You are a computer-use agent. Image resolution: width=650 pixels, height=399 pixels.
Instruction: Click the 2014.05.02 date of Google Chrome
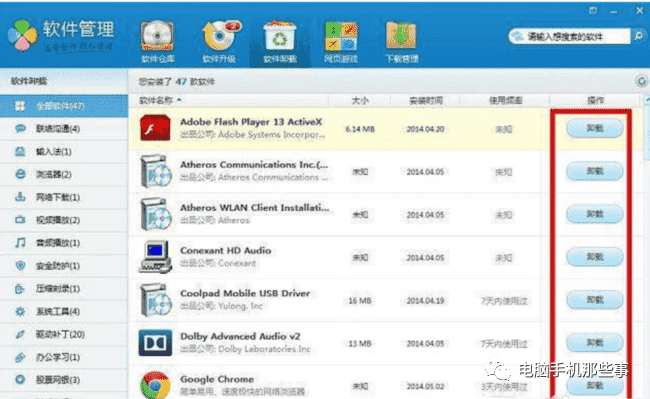(425, 386)
